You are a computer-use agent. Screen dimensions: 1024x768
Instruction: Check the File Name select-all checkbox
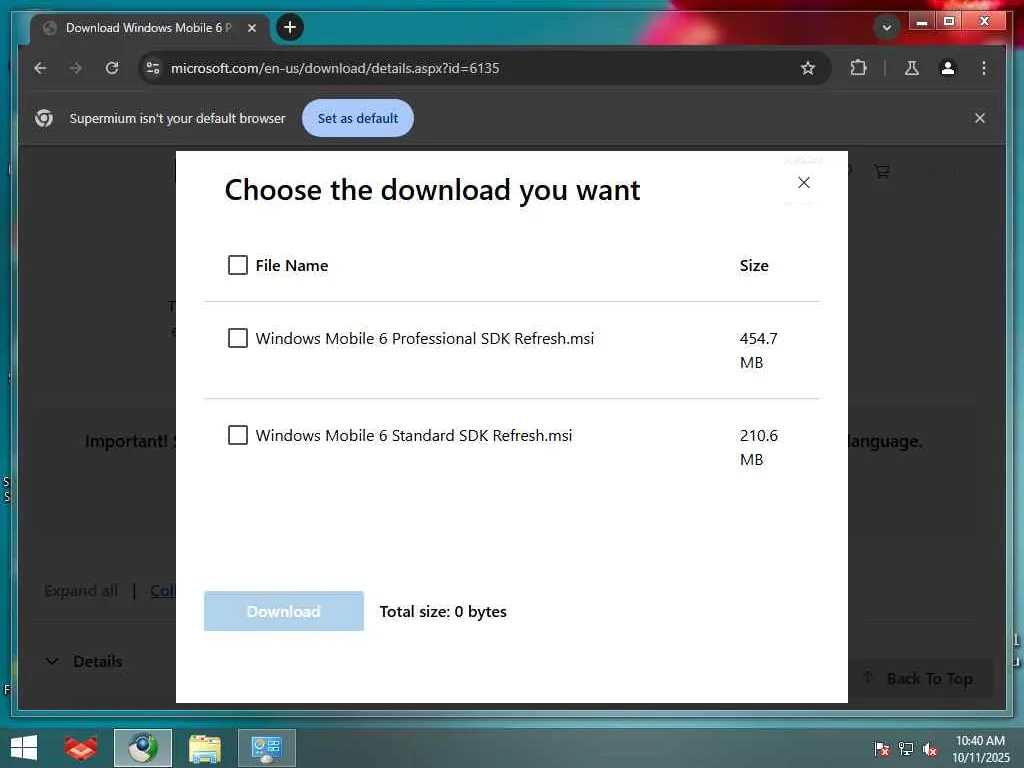238,265
